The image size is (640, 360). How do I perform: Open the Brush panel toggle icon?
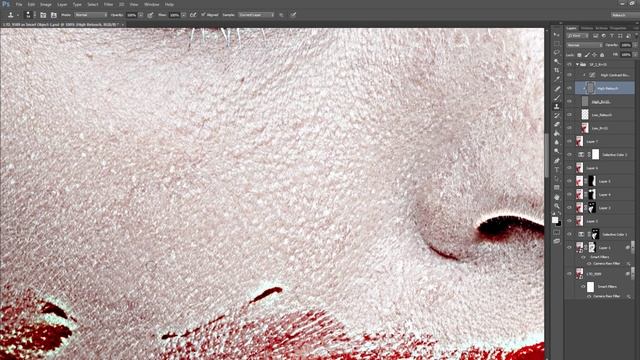click(x=43, y=15)
